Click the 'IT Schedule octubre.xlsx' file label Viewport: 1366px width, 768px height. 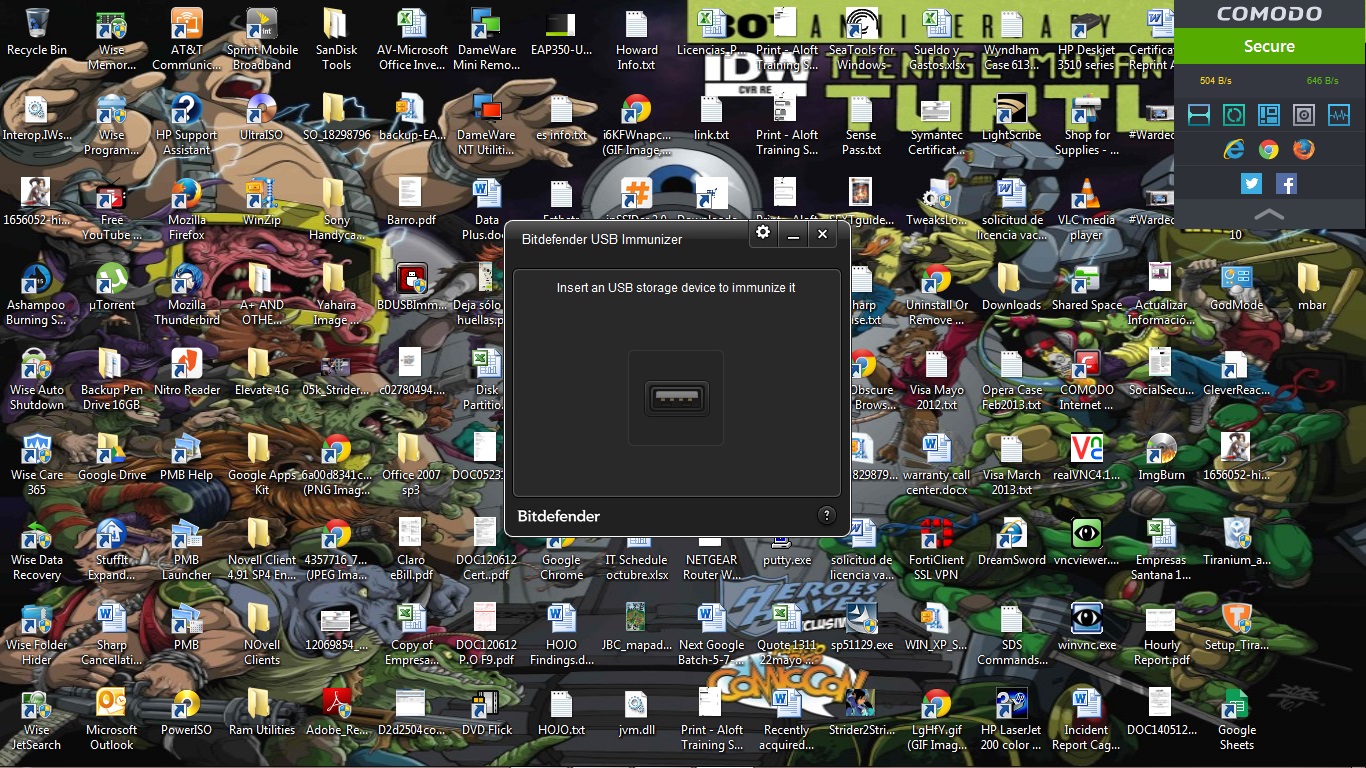[637, 567]
